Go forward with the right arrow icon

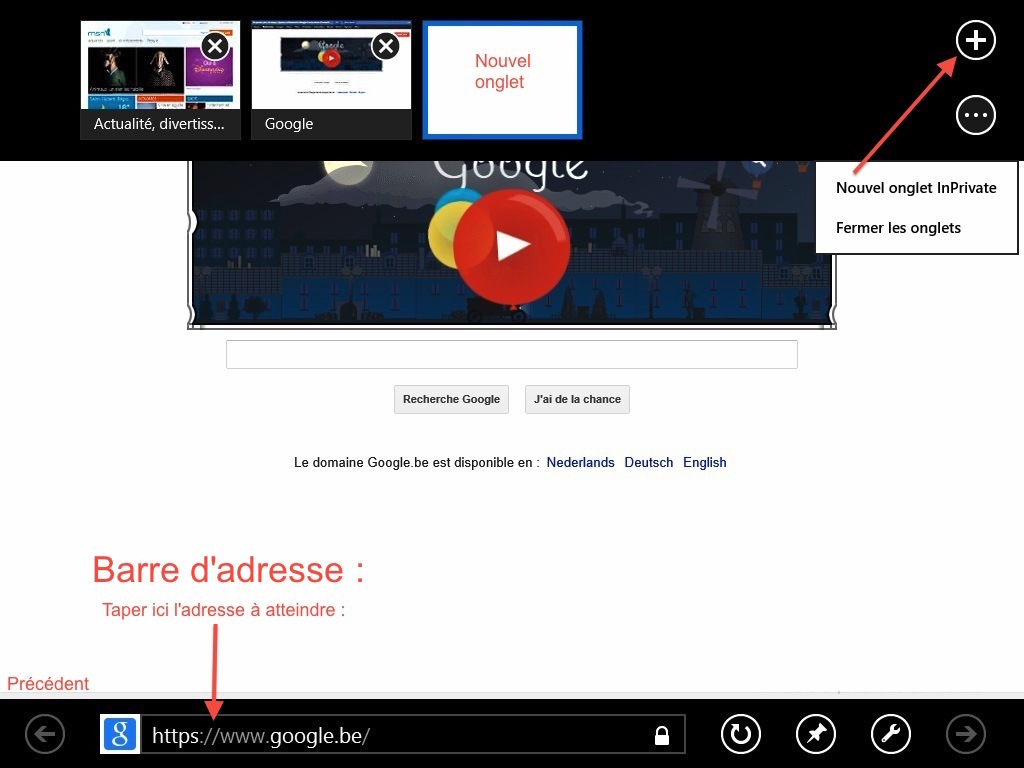point(967,734)
